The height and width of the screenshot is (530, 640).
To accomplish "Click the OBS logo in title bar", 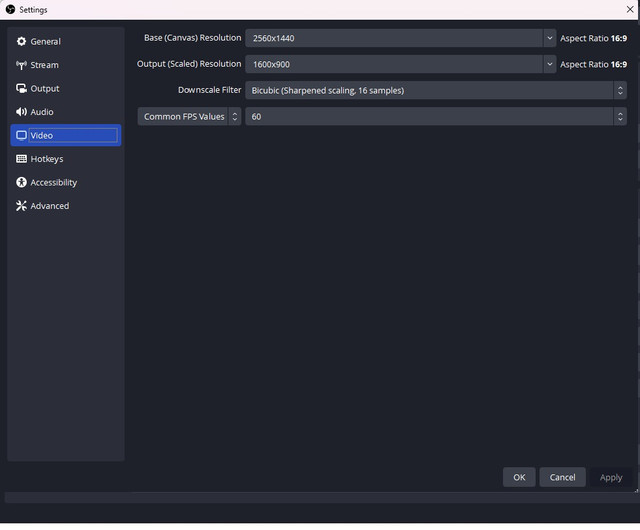I will (11, 9).
